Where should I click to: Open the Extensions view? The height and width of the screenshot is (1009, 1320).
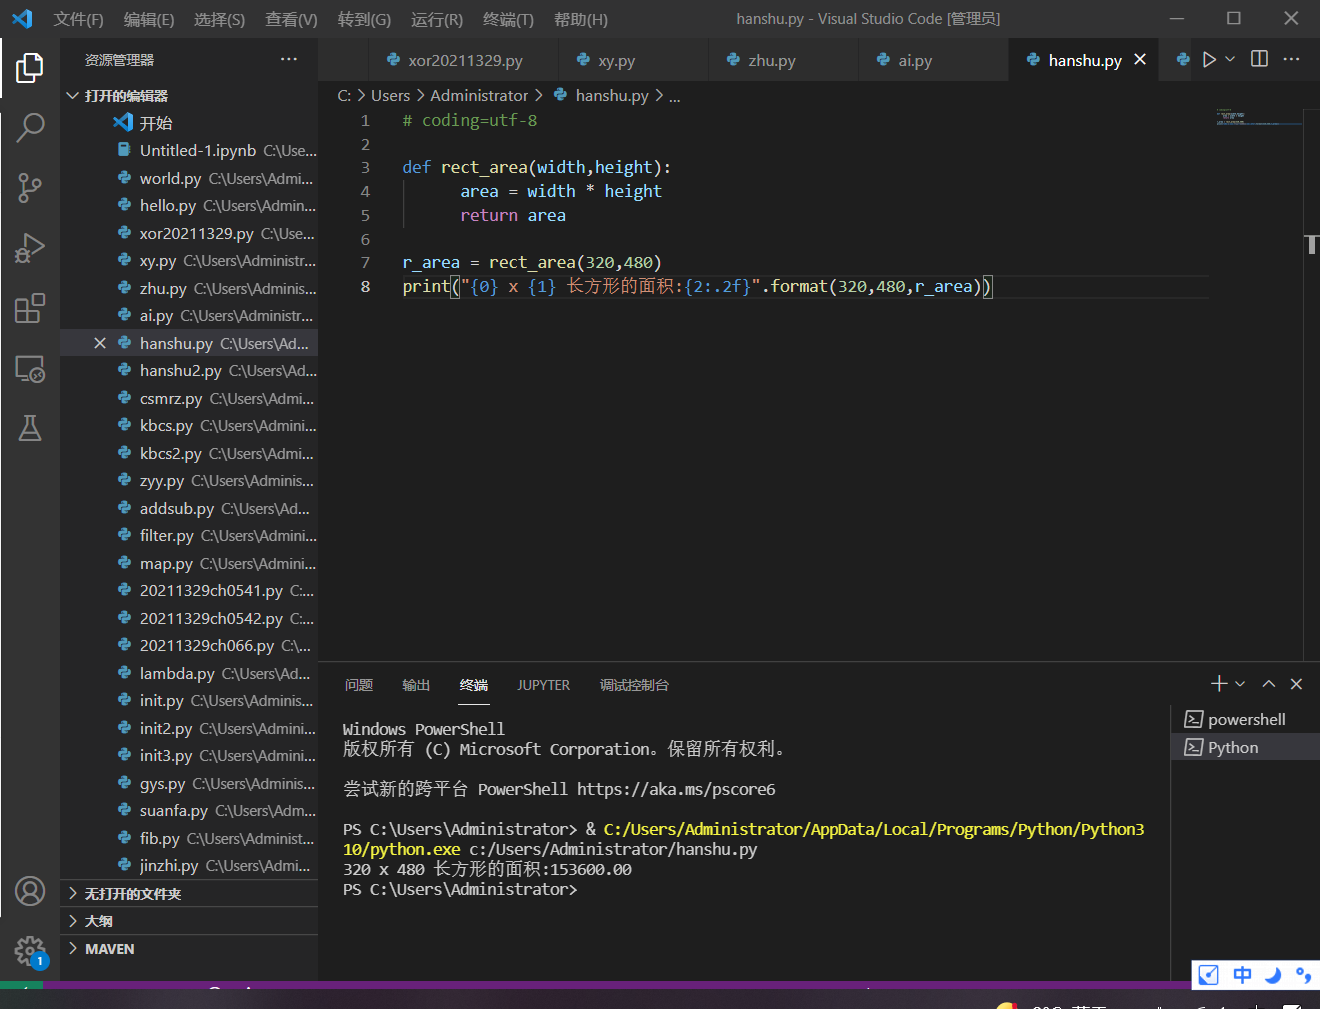pyautogui.click(x=30, y=308)
